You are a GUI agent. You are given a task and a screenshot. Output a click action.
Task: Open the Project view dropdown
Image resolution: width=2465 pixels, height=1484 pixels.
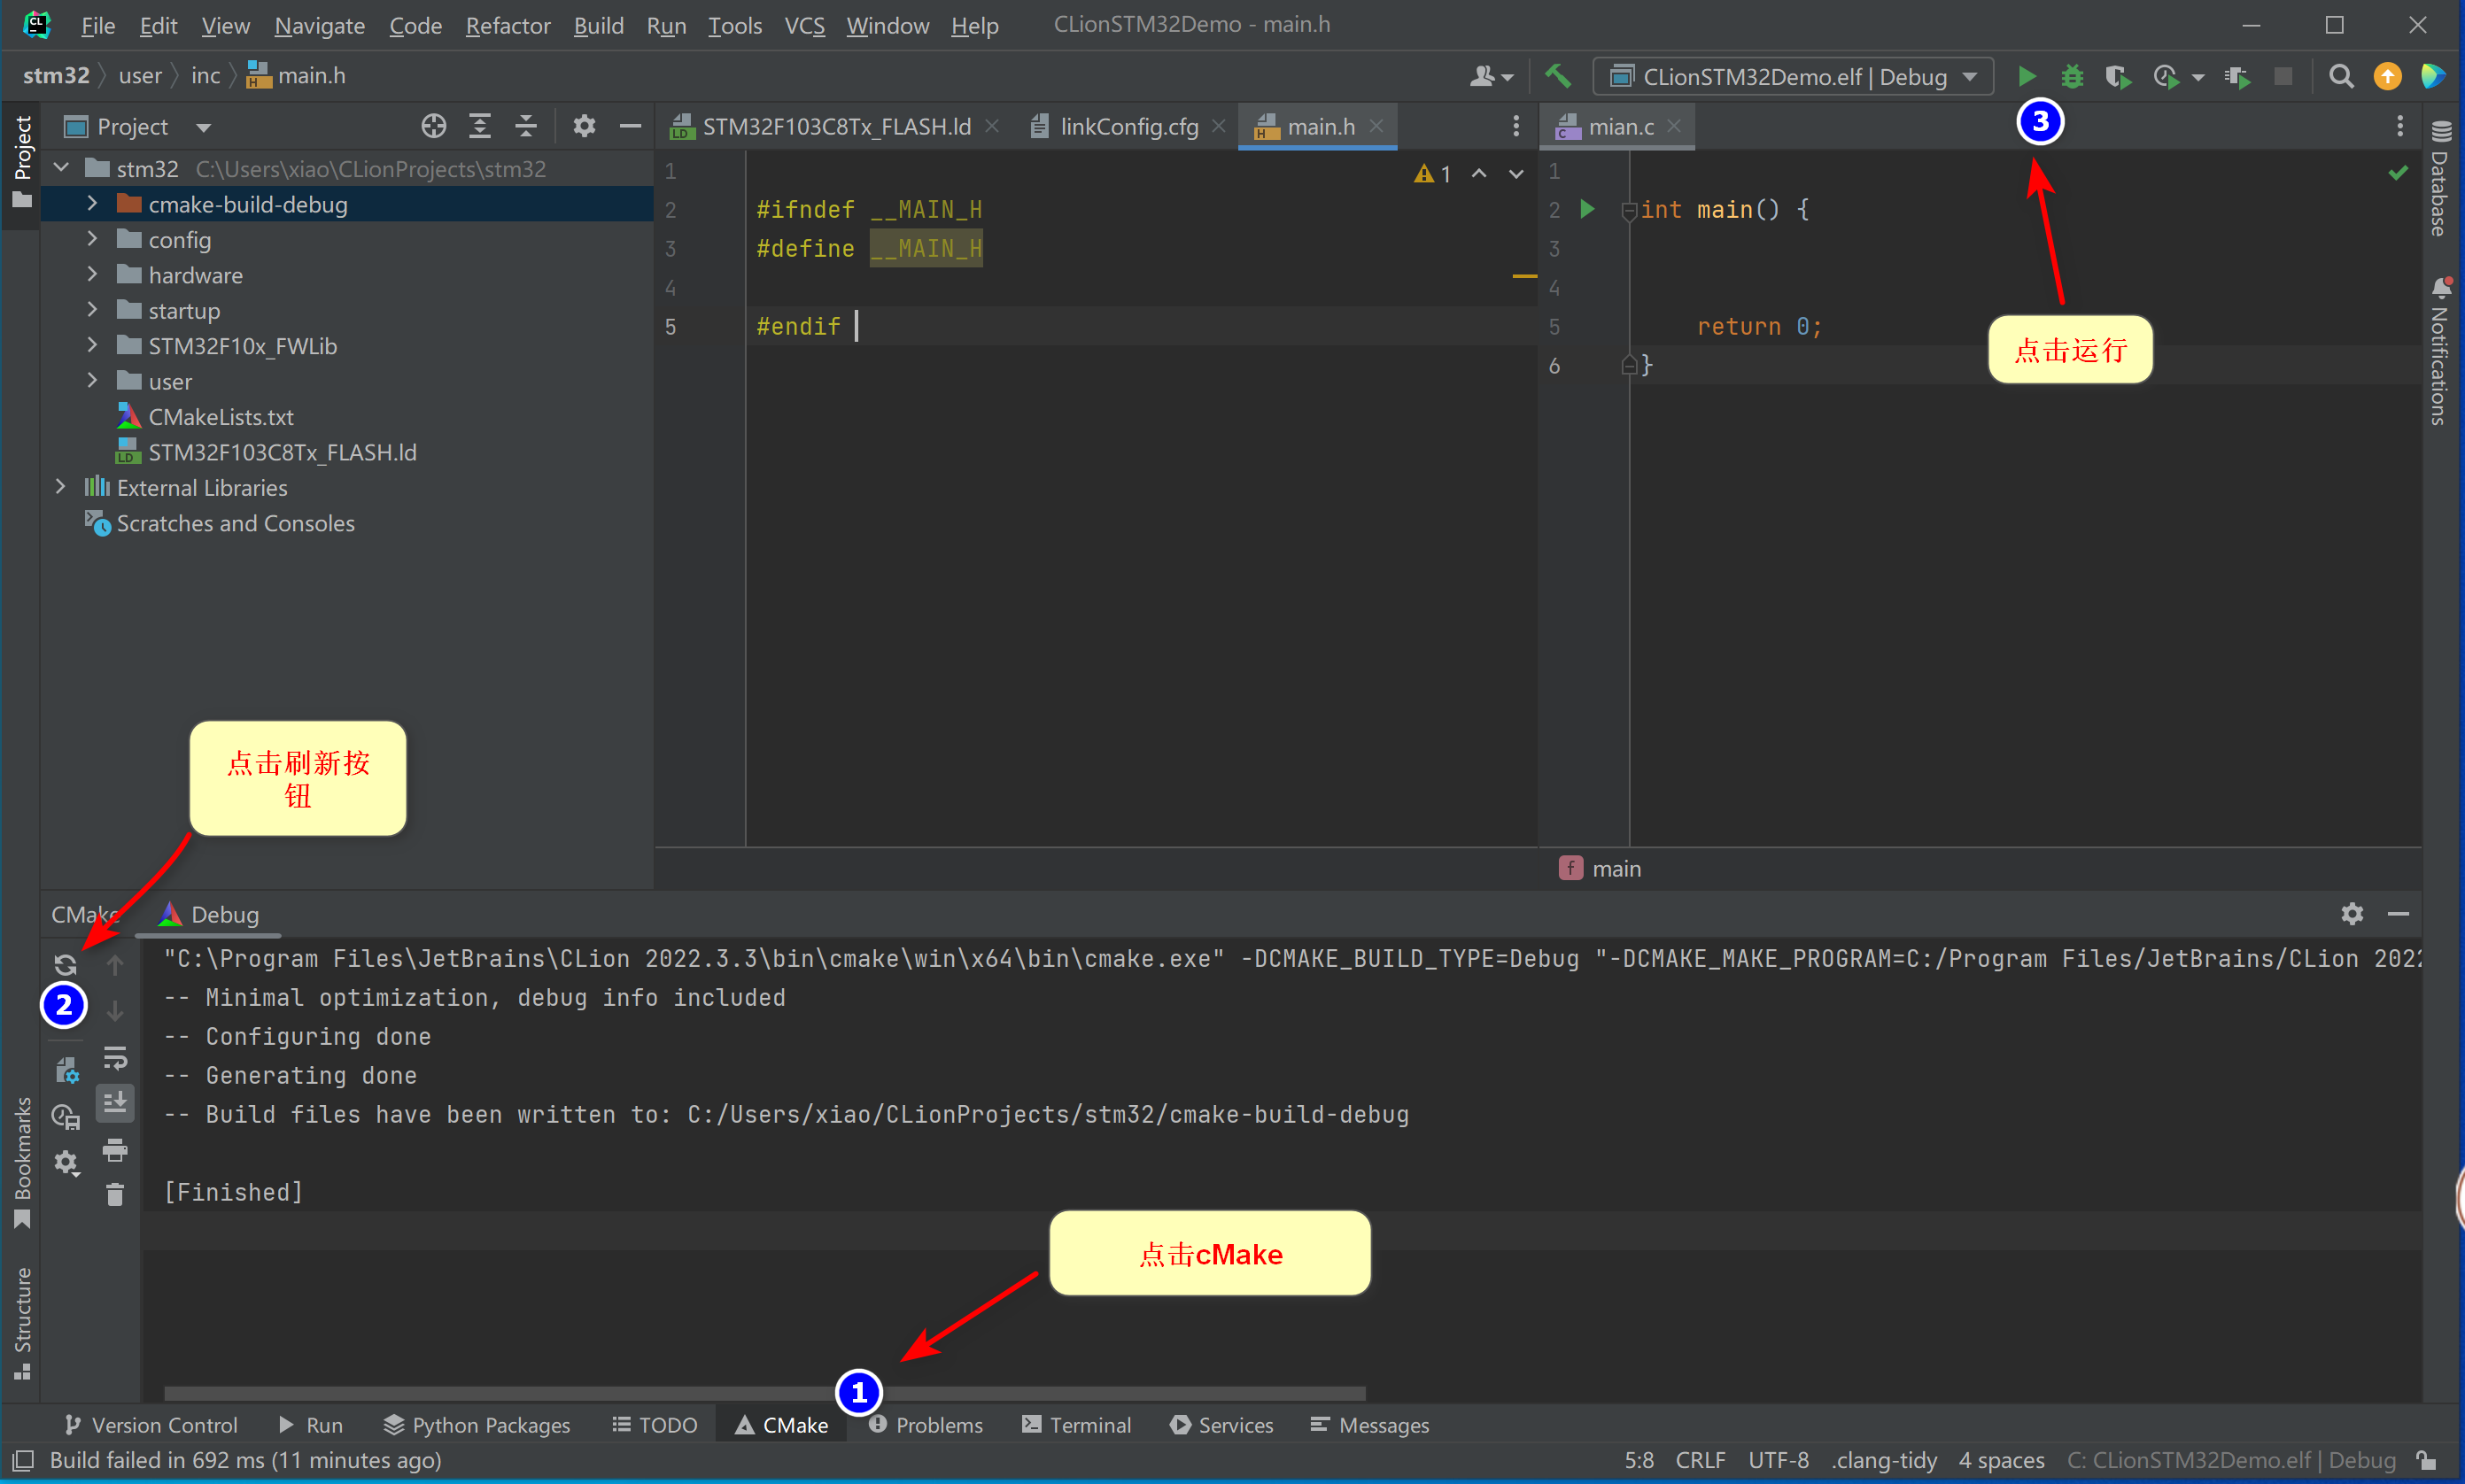tap(204, 128)
